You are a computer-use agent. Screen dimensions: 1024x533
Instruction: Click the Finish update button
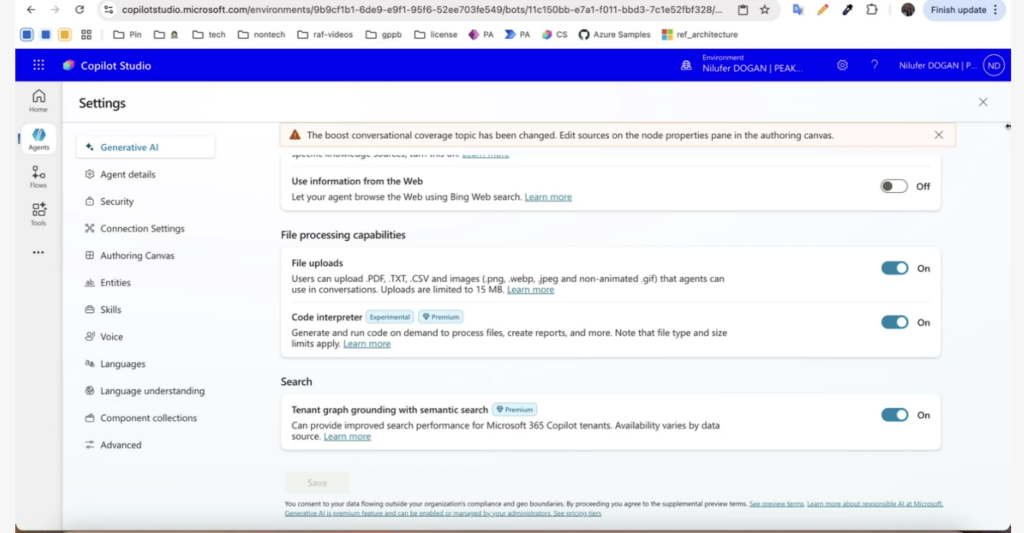tap(957, 10)
